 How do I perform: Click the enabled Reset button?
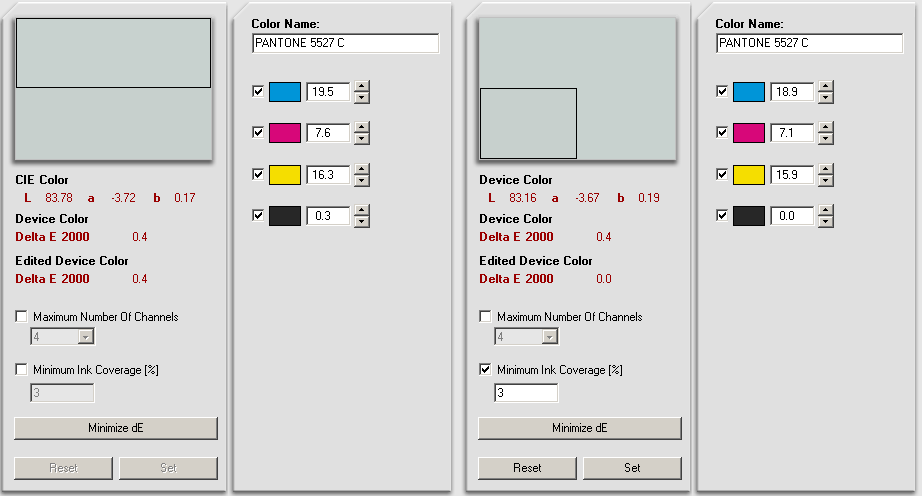527,468
